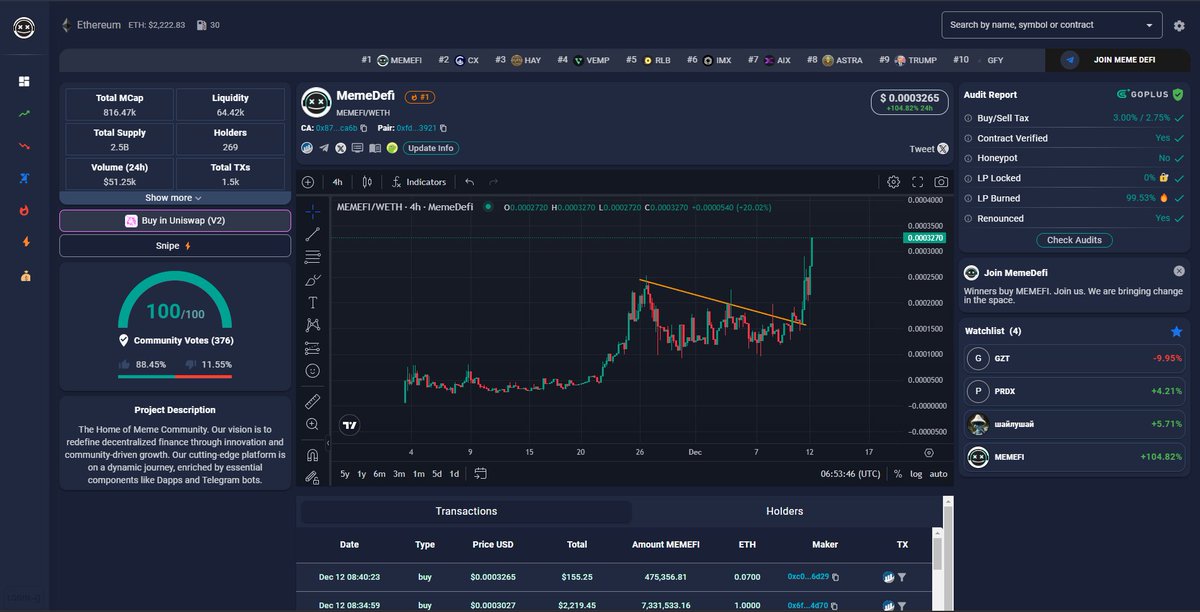Screen dimensions: 1200x612
Task: Open the candle chart style dropdown
Action: pos(367,182)
